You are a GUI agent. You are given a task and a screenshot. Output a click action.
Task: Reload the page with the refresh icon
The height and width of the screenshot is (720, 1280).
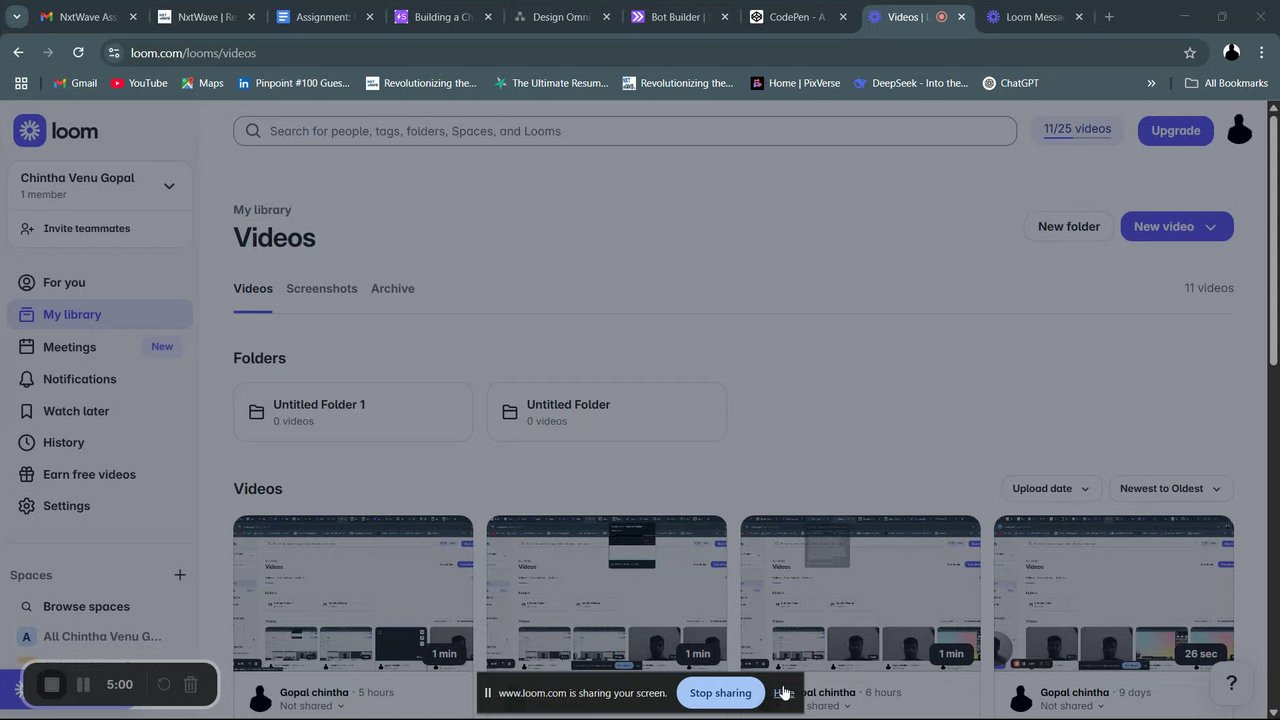coord(78,53)
